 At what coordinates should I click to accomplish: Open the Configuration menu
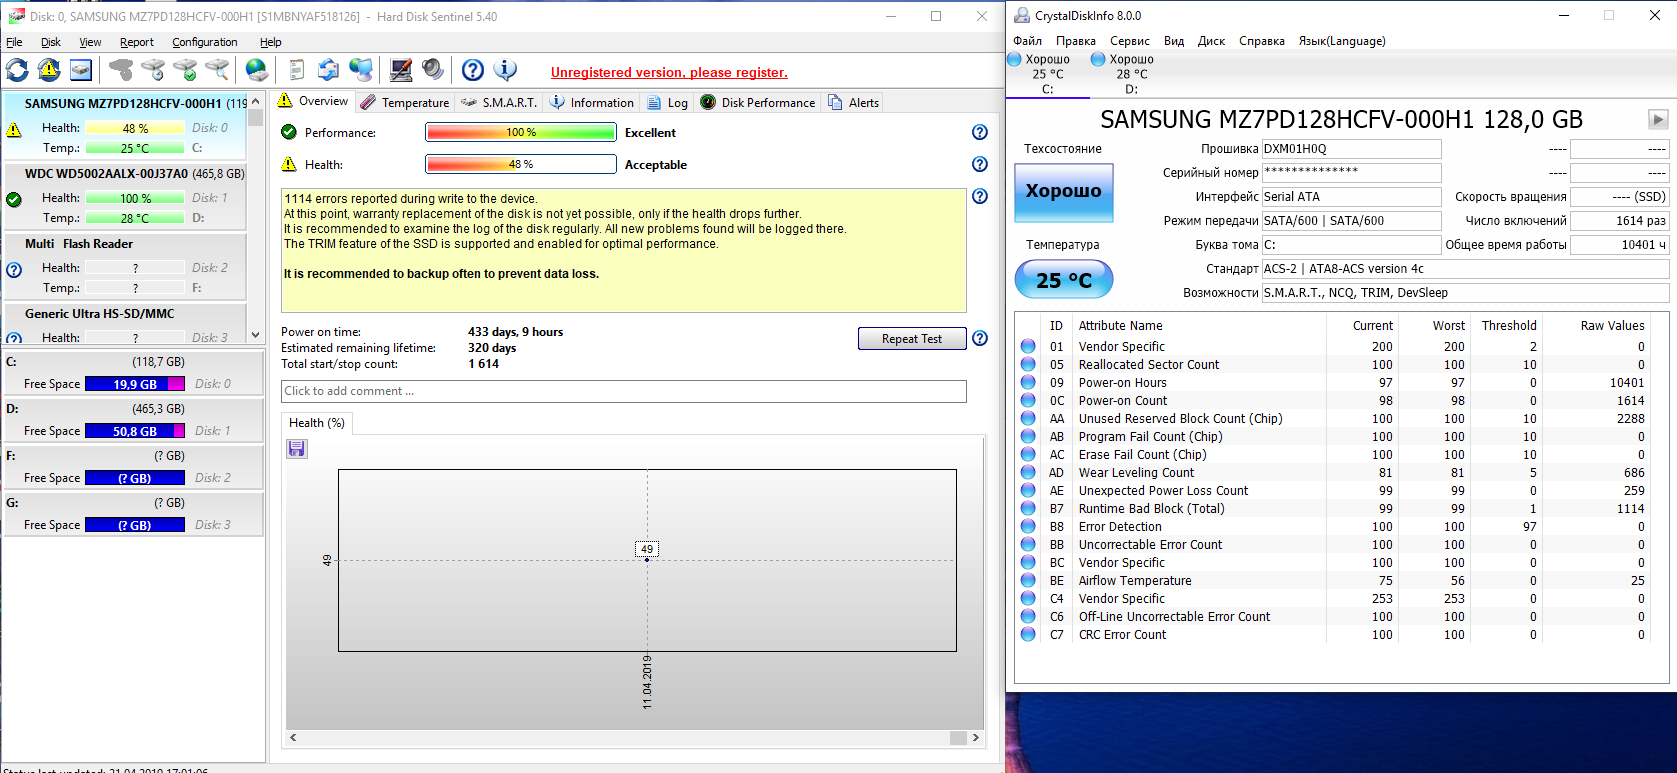point(205,42)
